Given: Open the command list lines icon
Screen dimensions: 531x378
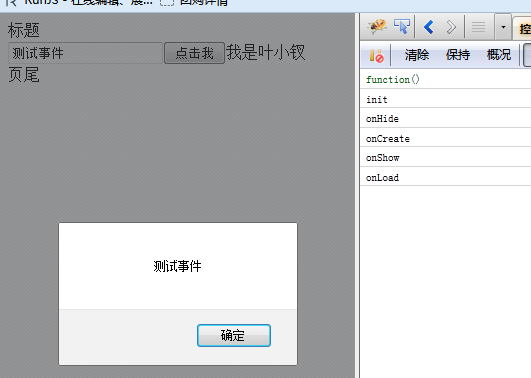Looking at the screenshot, I should [478, 27].
